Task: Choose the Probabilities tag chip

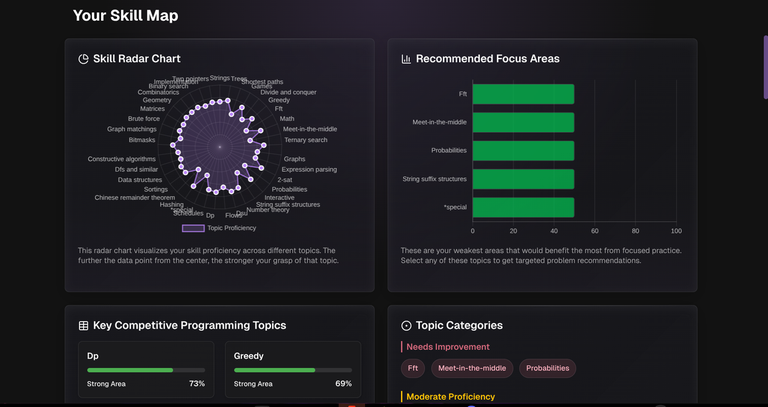Action: pos(547,368)
